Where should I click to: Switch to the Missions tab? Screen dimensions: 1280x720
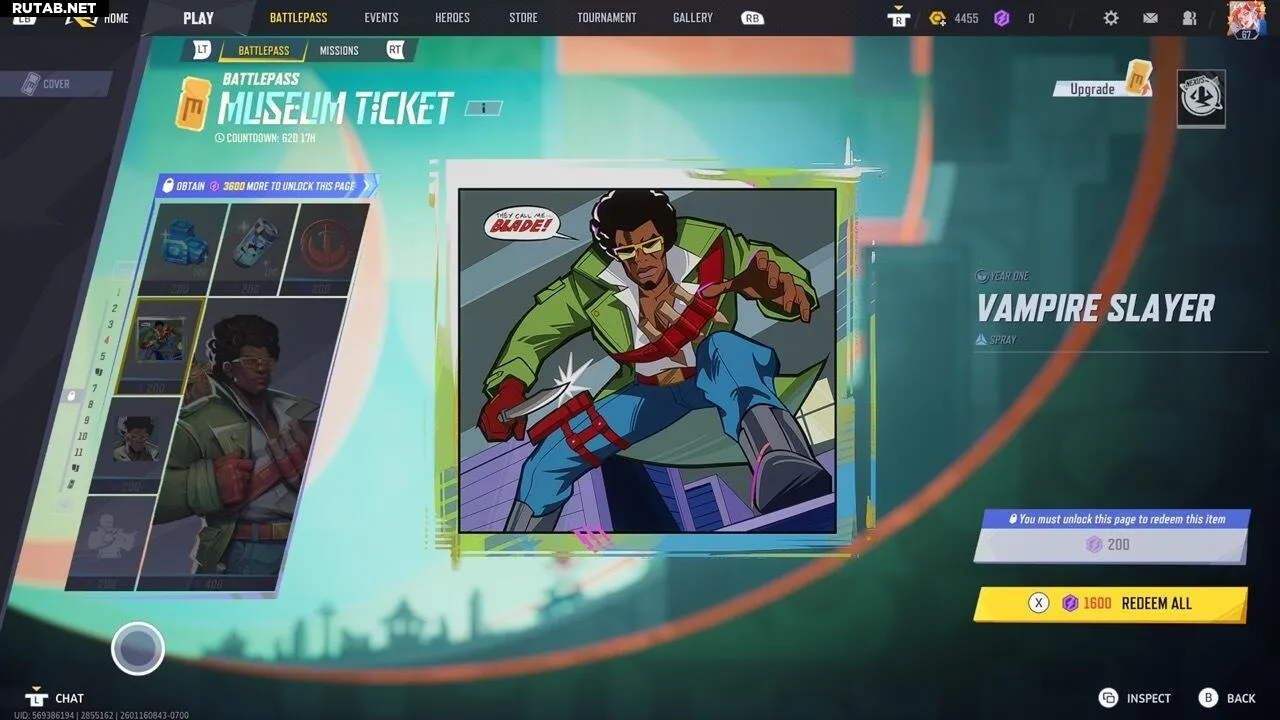(x=339, y=50)
